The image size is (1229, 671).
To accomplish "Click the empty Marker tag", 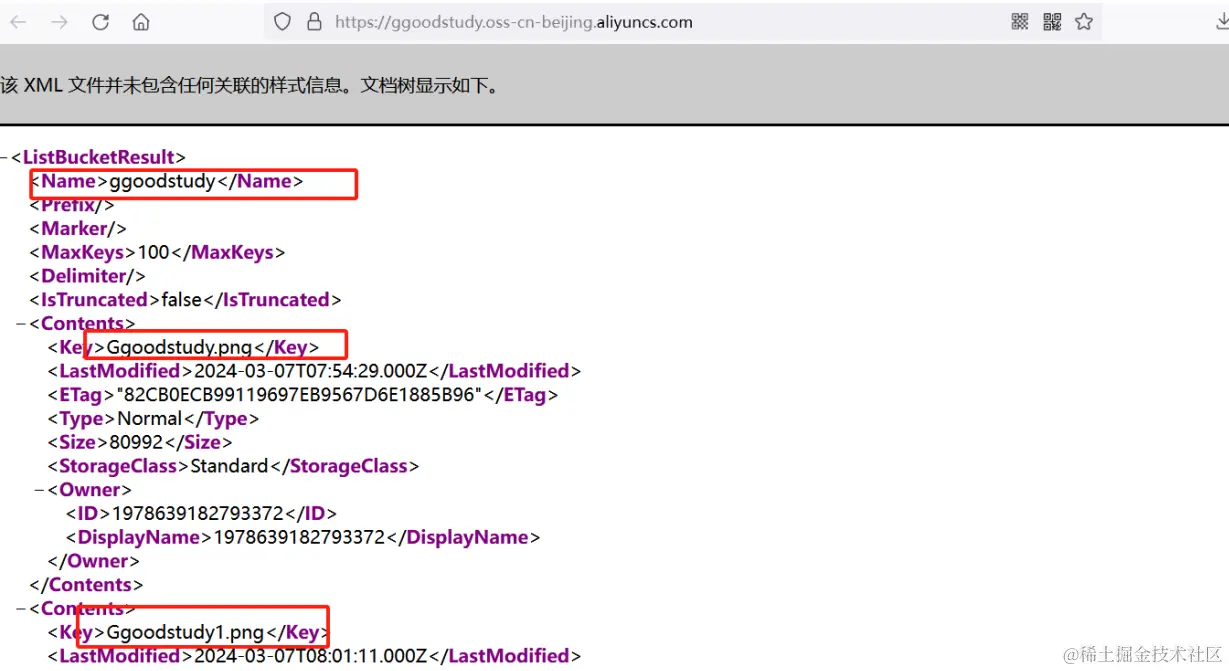I will point(79,229).
